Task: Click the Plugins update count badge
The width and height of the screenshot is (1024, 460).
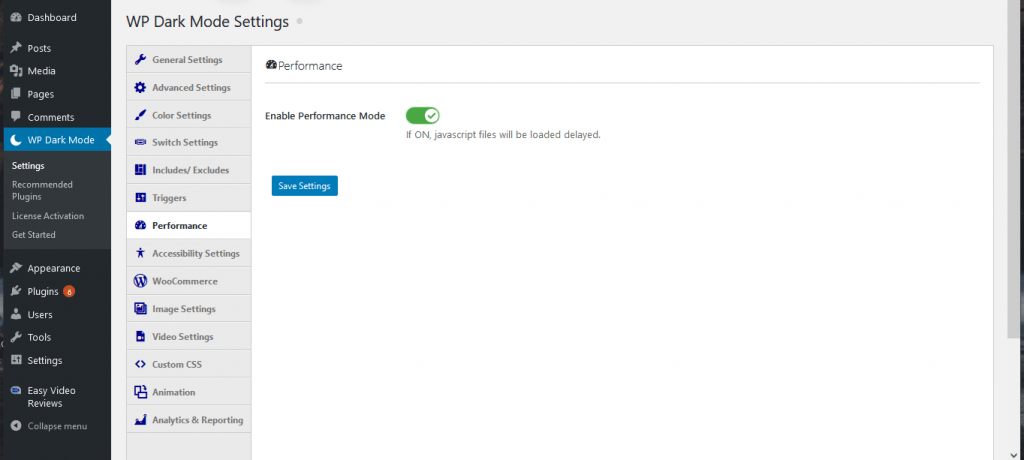Action: pos(69,291)
